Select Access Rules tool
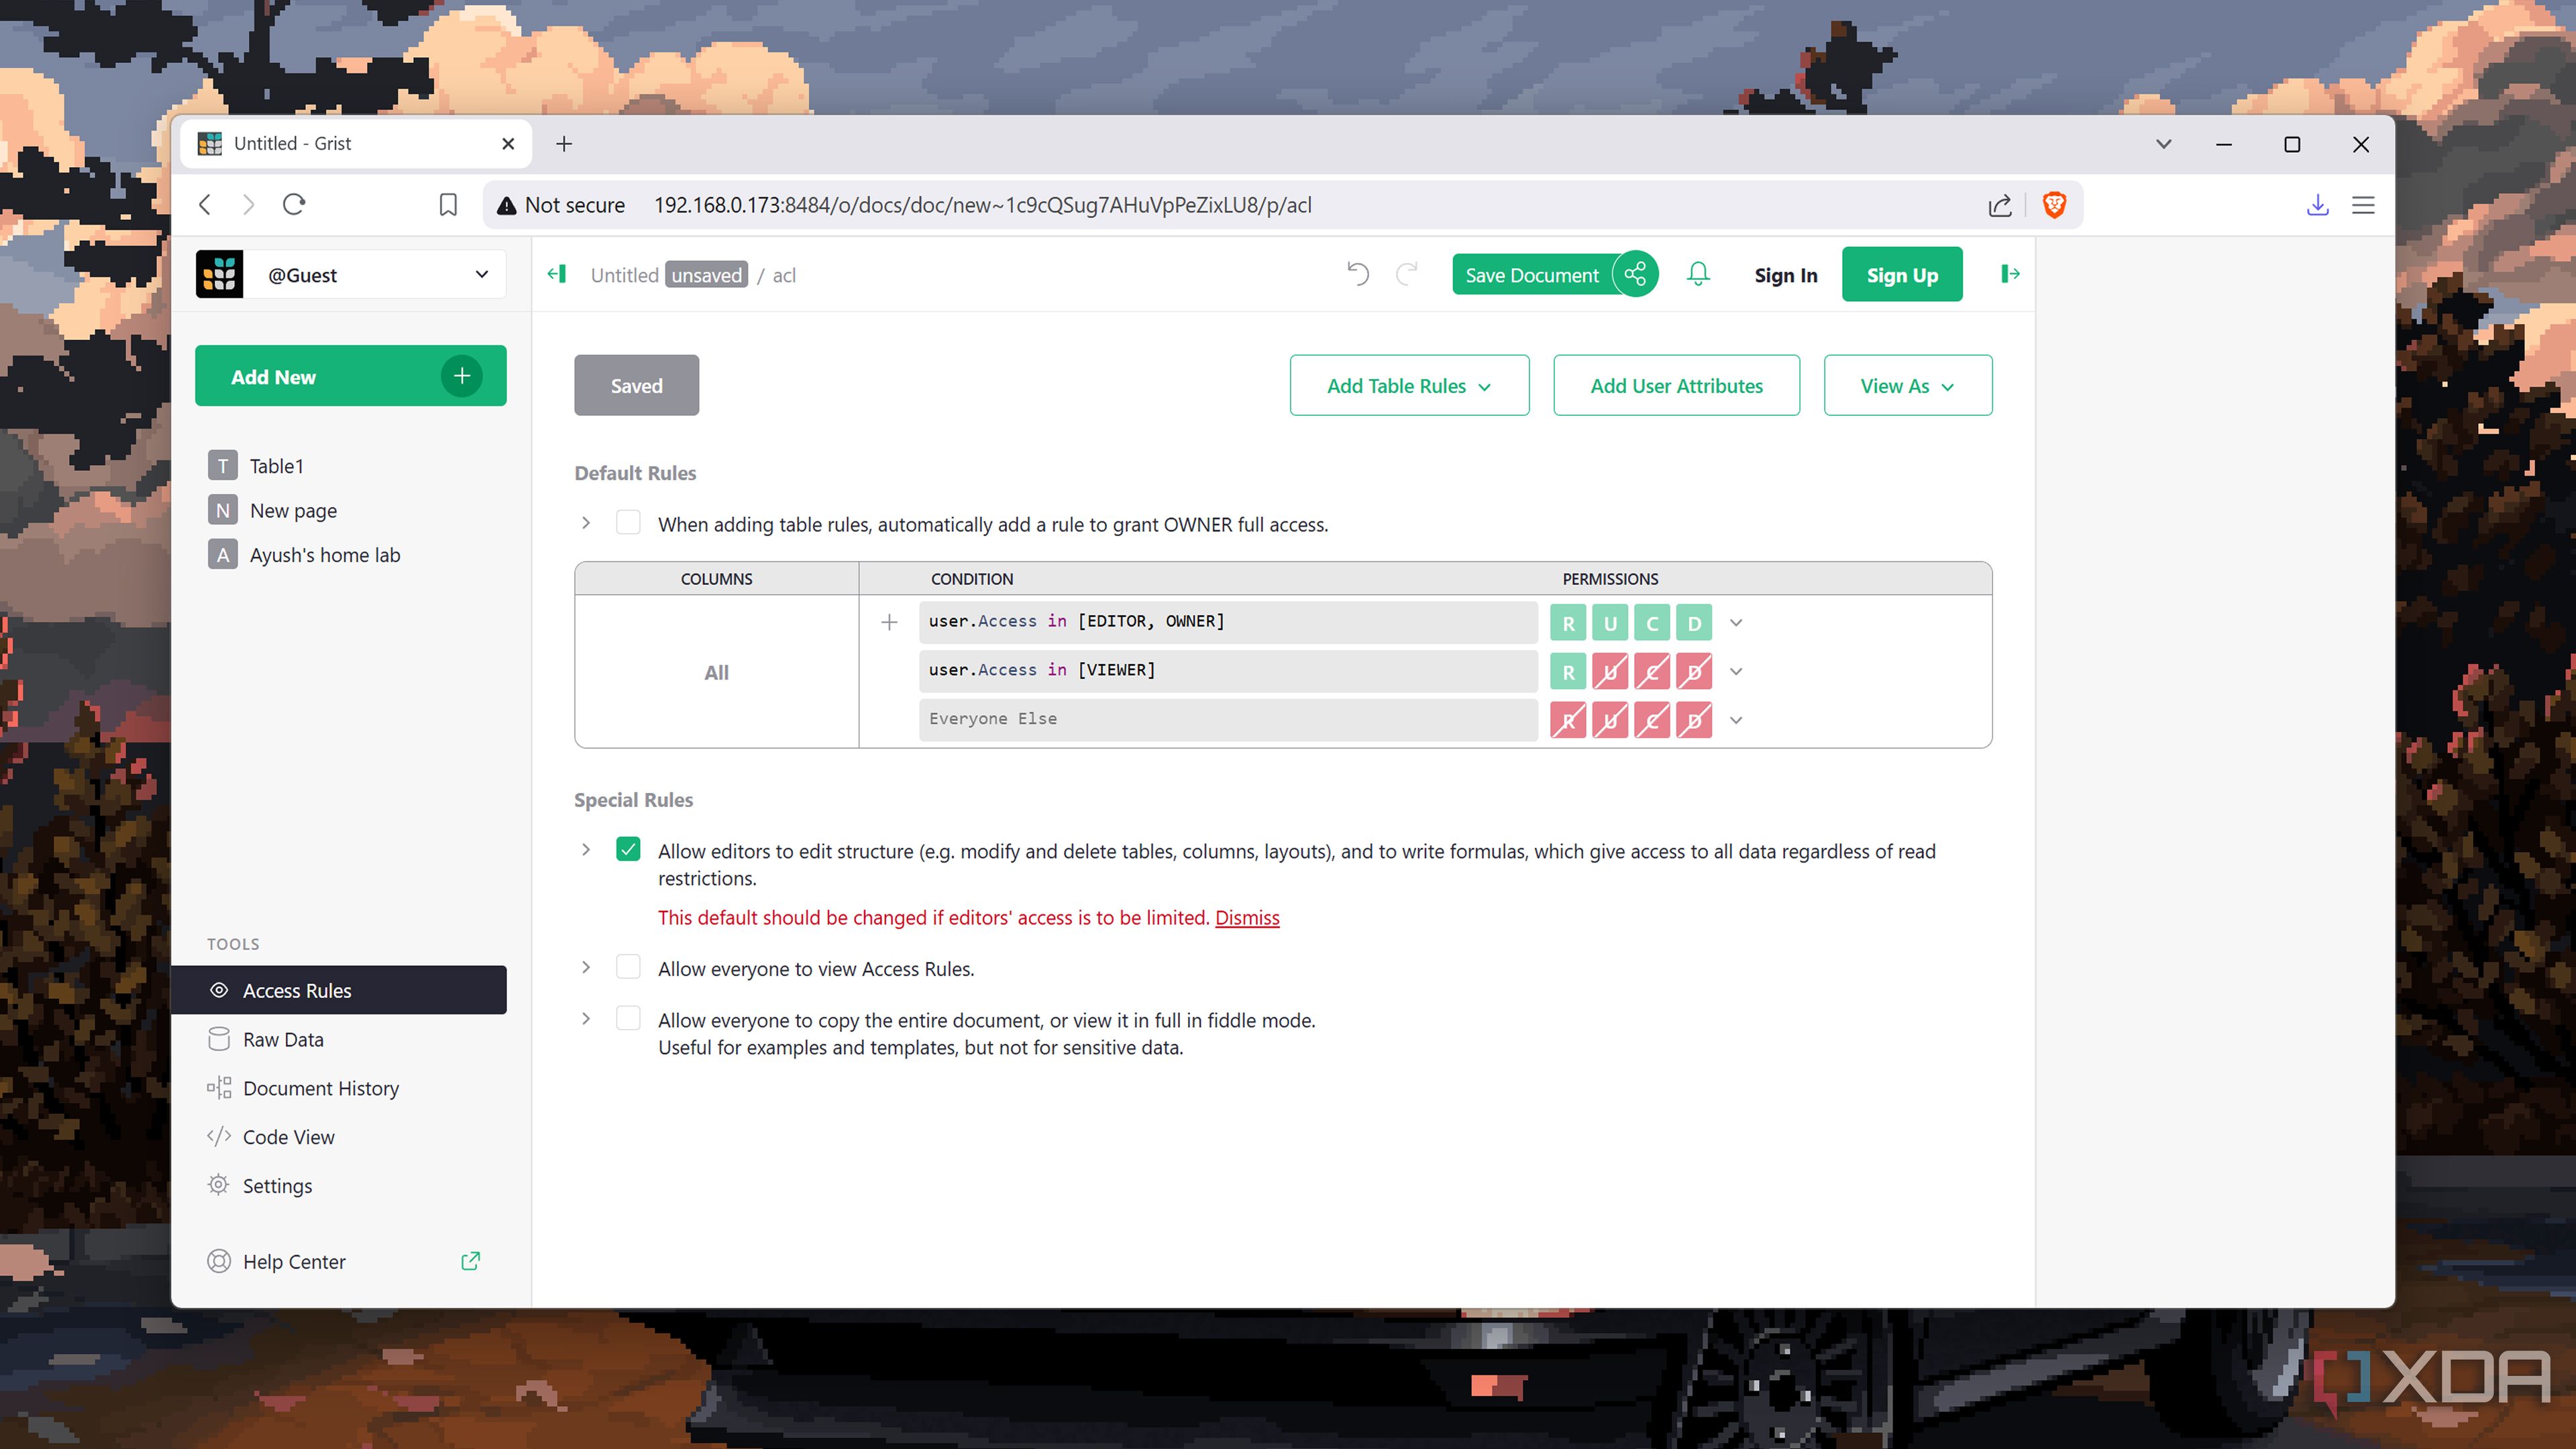This screenshot has height=1449, width=2576. 339,990
